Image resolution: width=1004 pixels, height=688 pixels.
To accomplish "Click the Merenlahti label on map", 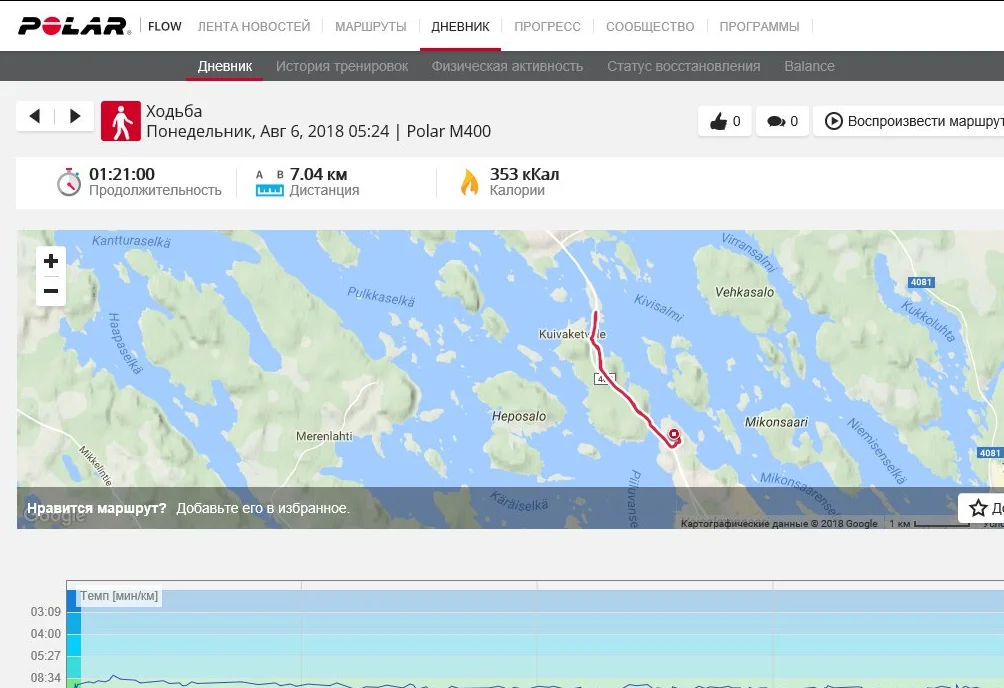I will [324, 436].
